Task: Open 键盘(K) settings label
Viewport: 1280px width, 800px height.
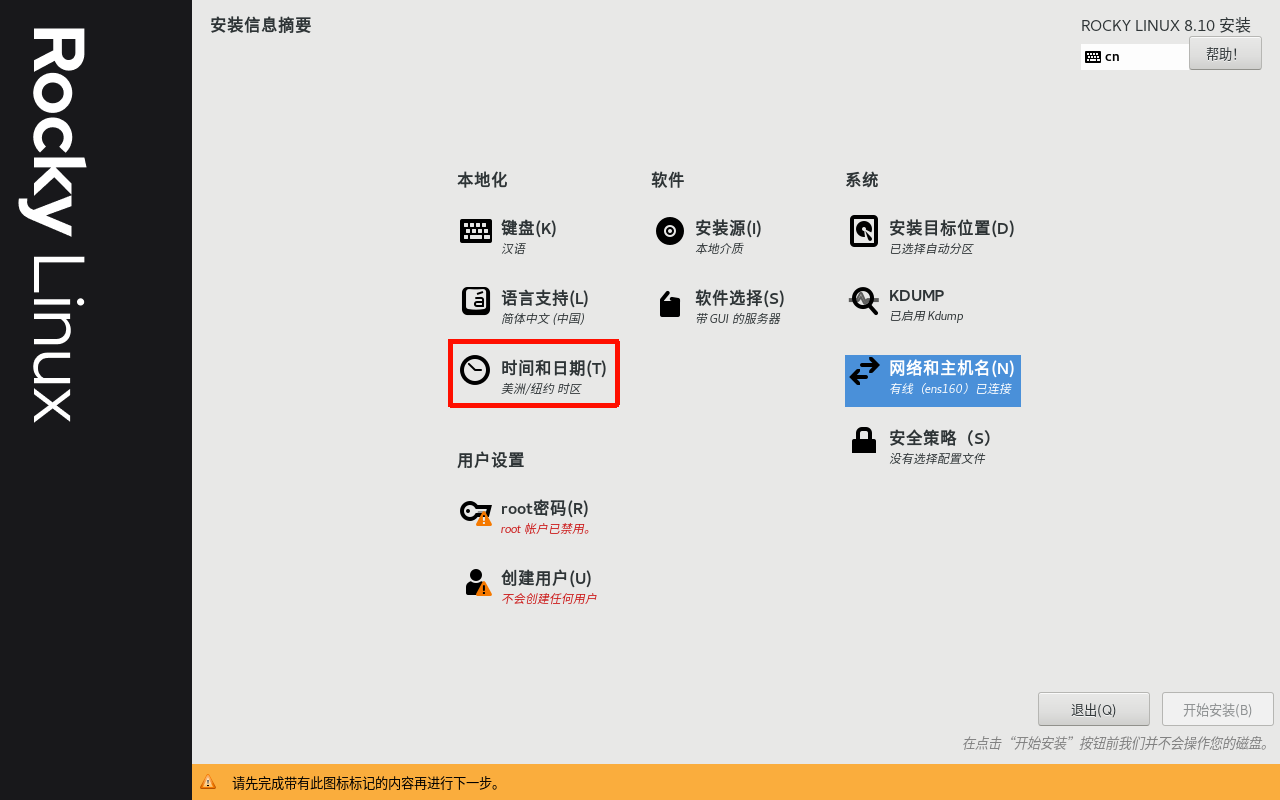Action: click(529, 228)
